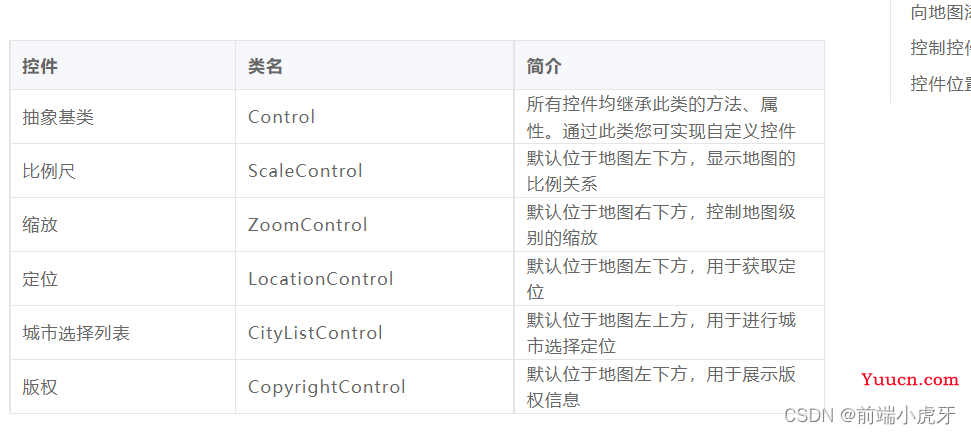Image resolution: width=971 pixels, height=434 pixels.
Task: Click the 缩放 row label
Action: (40, 225)
